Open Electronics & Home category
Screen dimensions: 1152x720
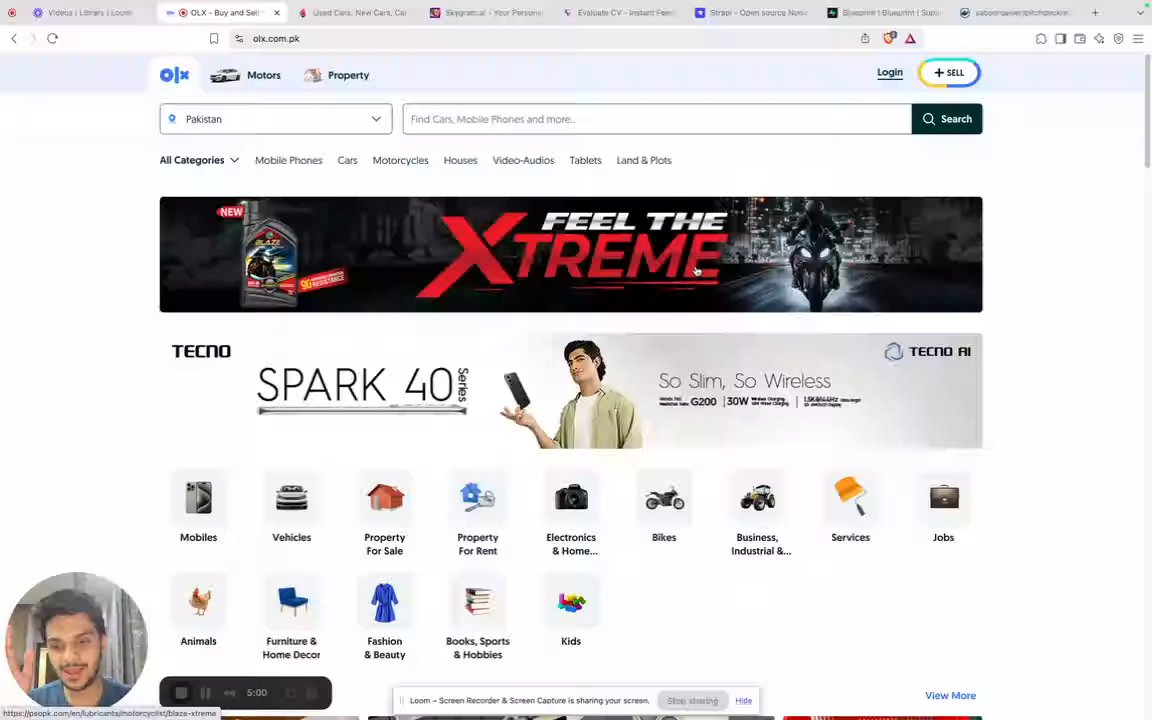coord(571,497)
